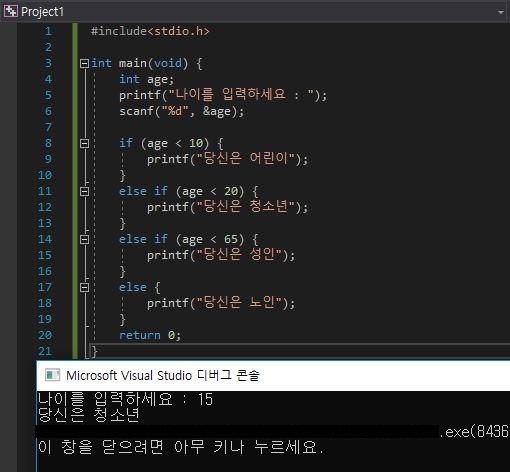Click the #include<stdio.h> line
The height and width of the screenshot is (472, 510).
point(150,31)
